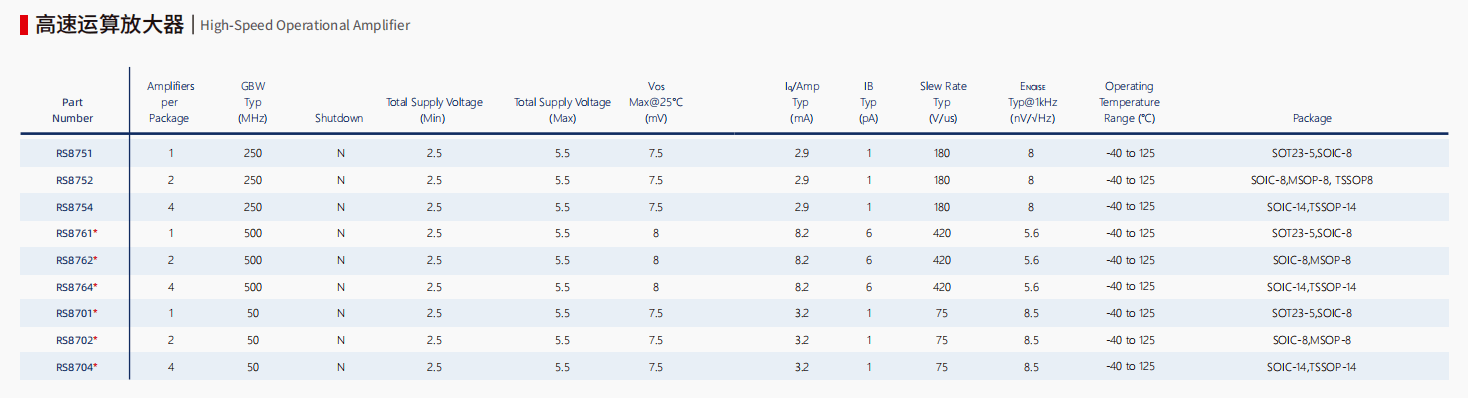Image resolution: width=1468 pixels, height=398 pixels.
Task: Select the RS8702* part number
Action: tap(77, 340)
